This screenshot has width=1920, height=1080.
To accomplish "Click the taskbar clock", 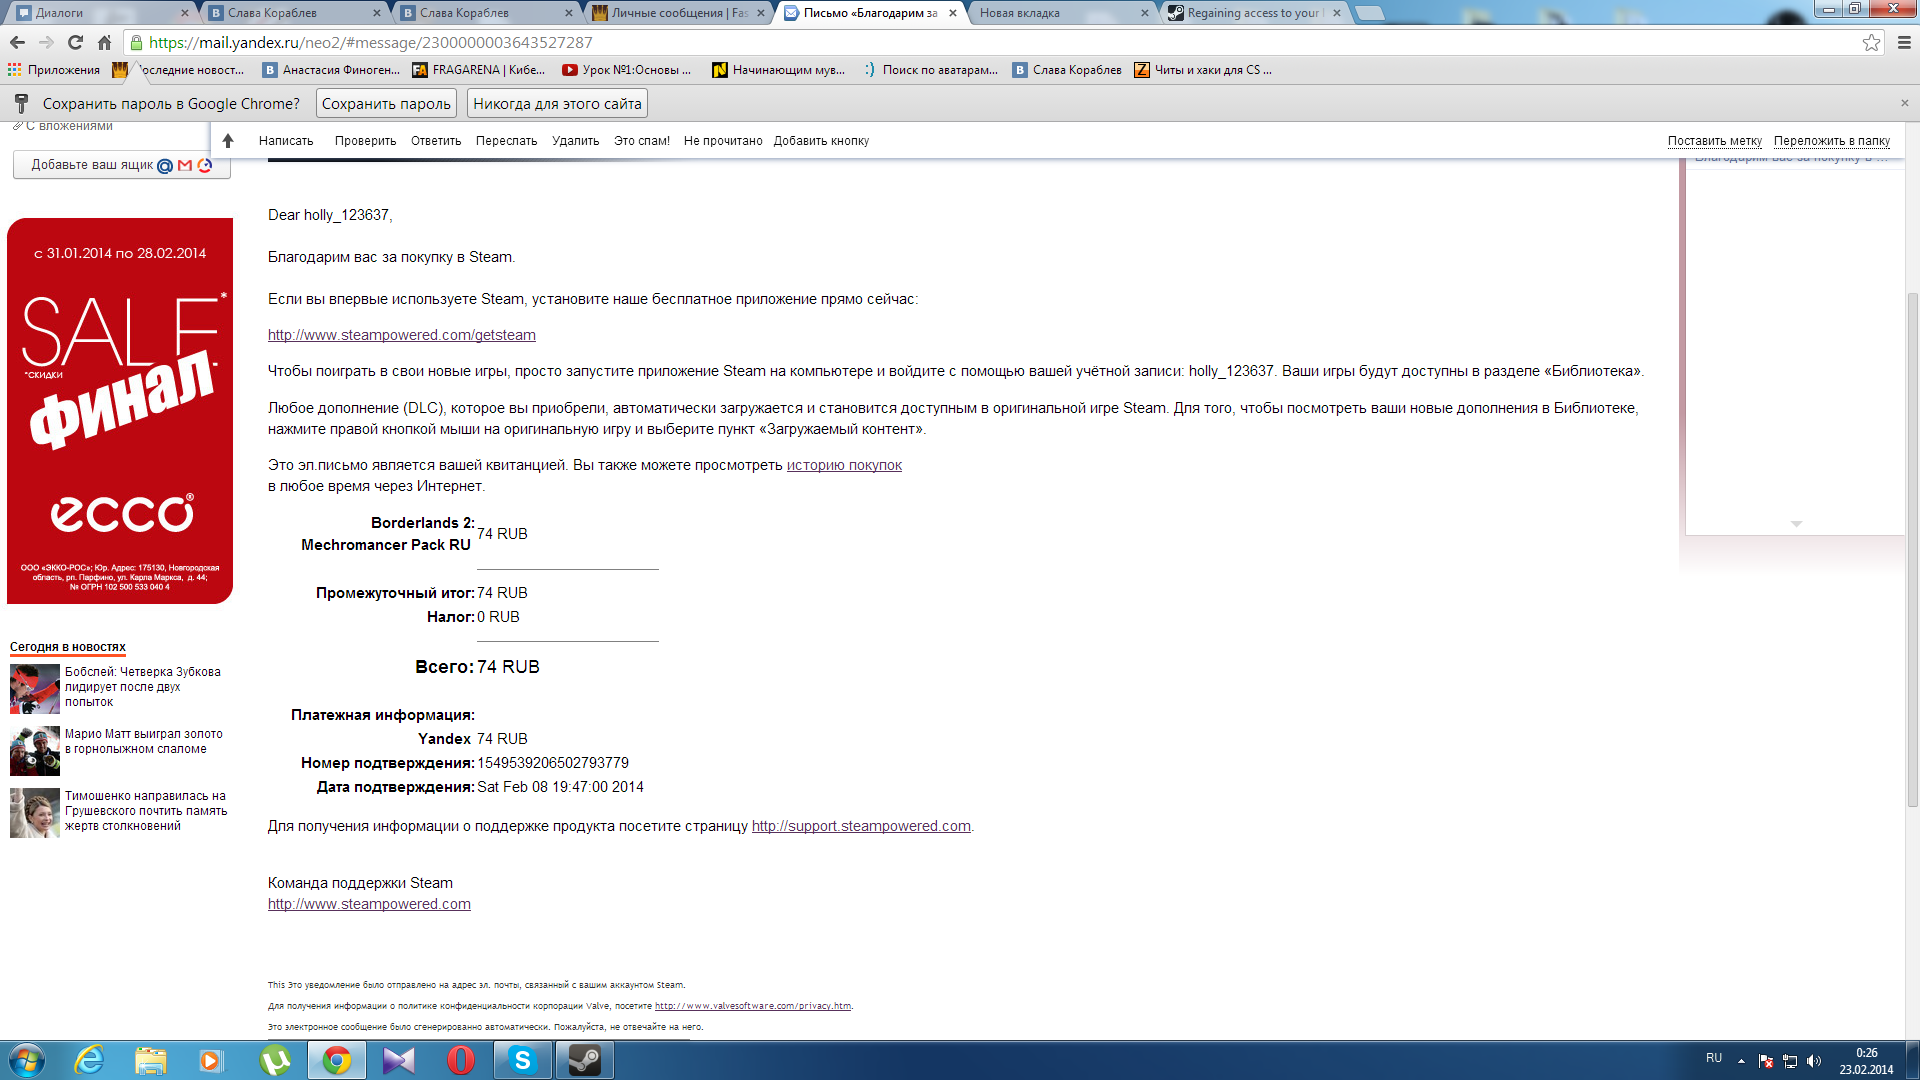I will [1866, 1061].
